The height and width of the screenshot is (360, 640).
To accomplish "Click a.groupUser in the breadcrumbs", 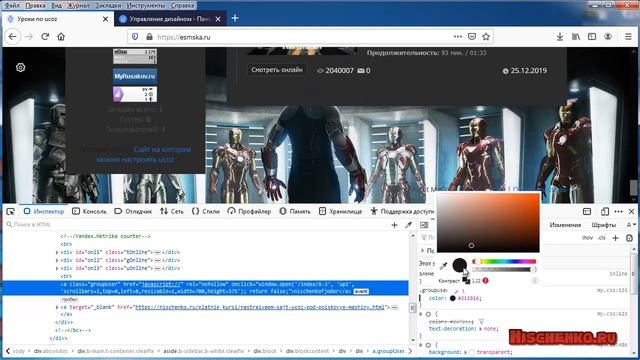I will click(388, 351).
